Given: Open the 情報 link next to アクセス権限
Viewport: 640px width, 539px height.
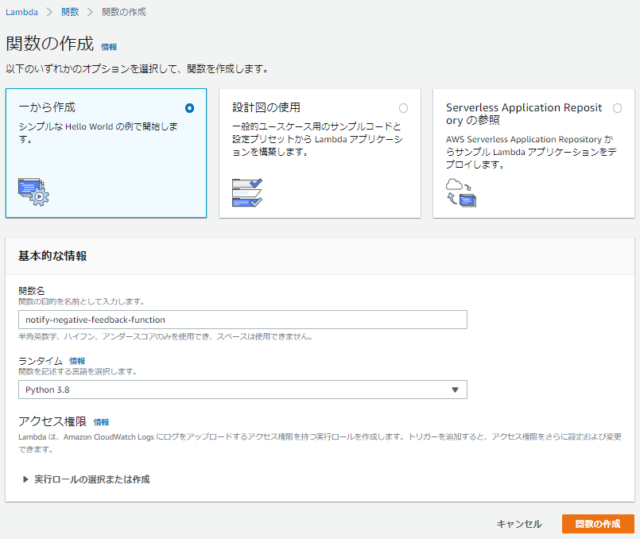Looking at the screenshot, I should click(101, 422).
